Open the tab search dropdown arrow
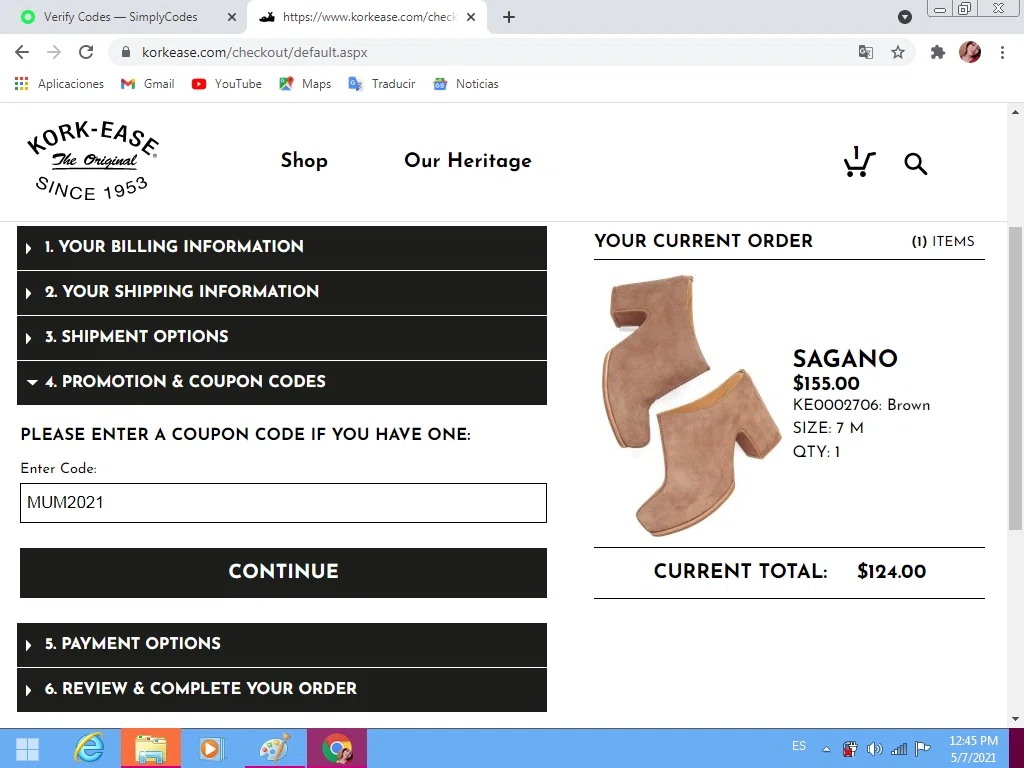 click(x=904, y=17)
